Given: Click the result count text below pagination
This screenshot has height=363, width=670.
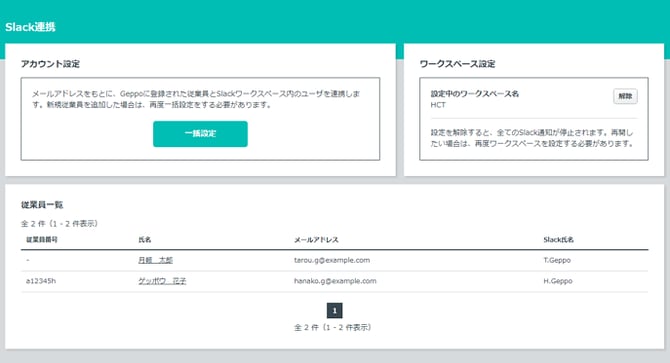Looking at the screenshot, I should (x=332, y=328).
